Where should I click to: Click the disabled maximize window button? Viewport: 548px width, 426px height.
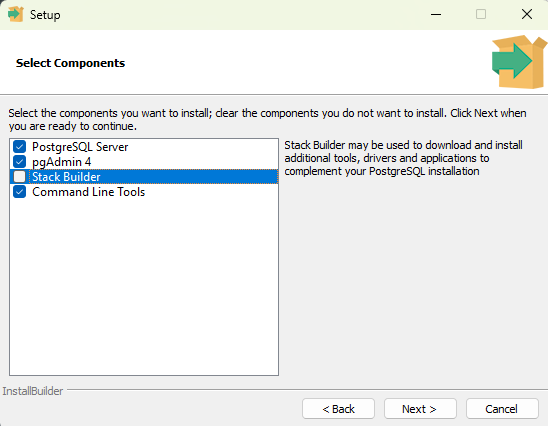[481, 15]
